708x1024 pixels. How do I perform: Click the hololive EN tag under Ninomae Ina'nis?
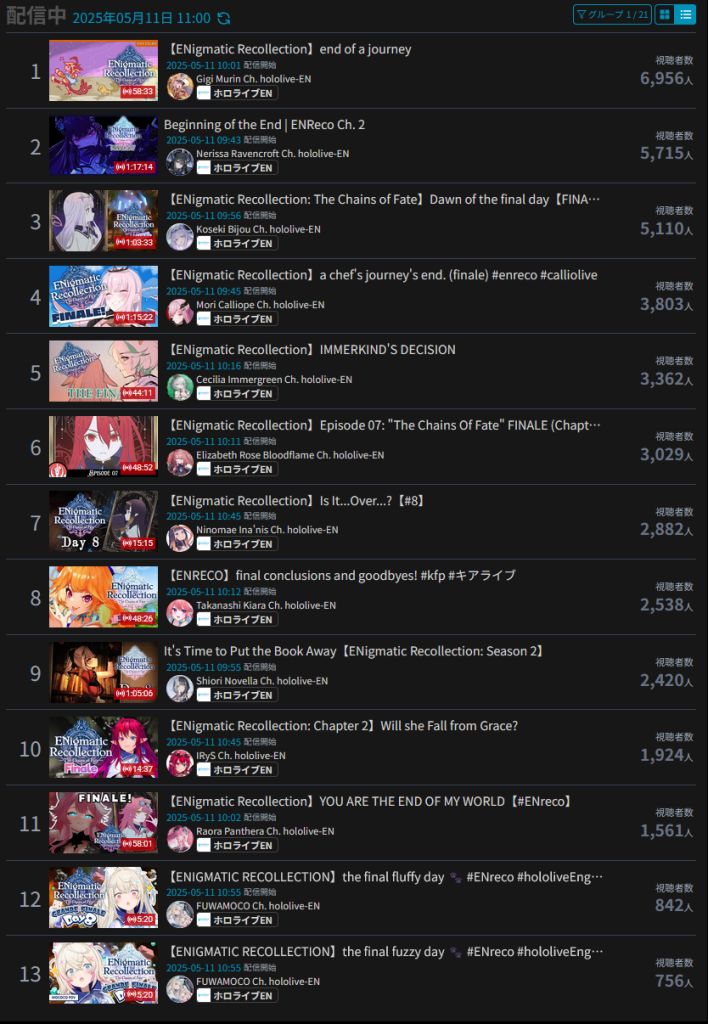[x=237, y=544]
